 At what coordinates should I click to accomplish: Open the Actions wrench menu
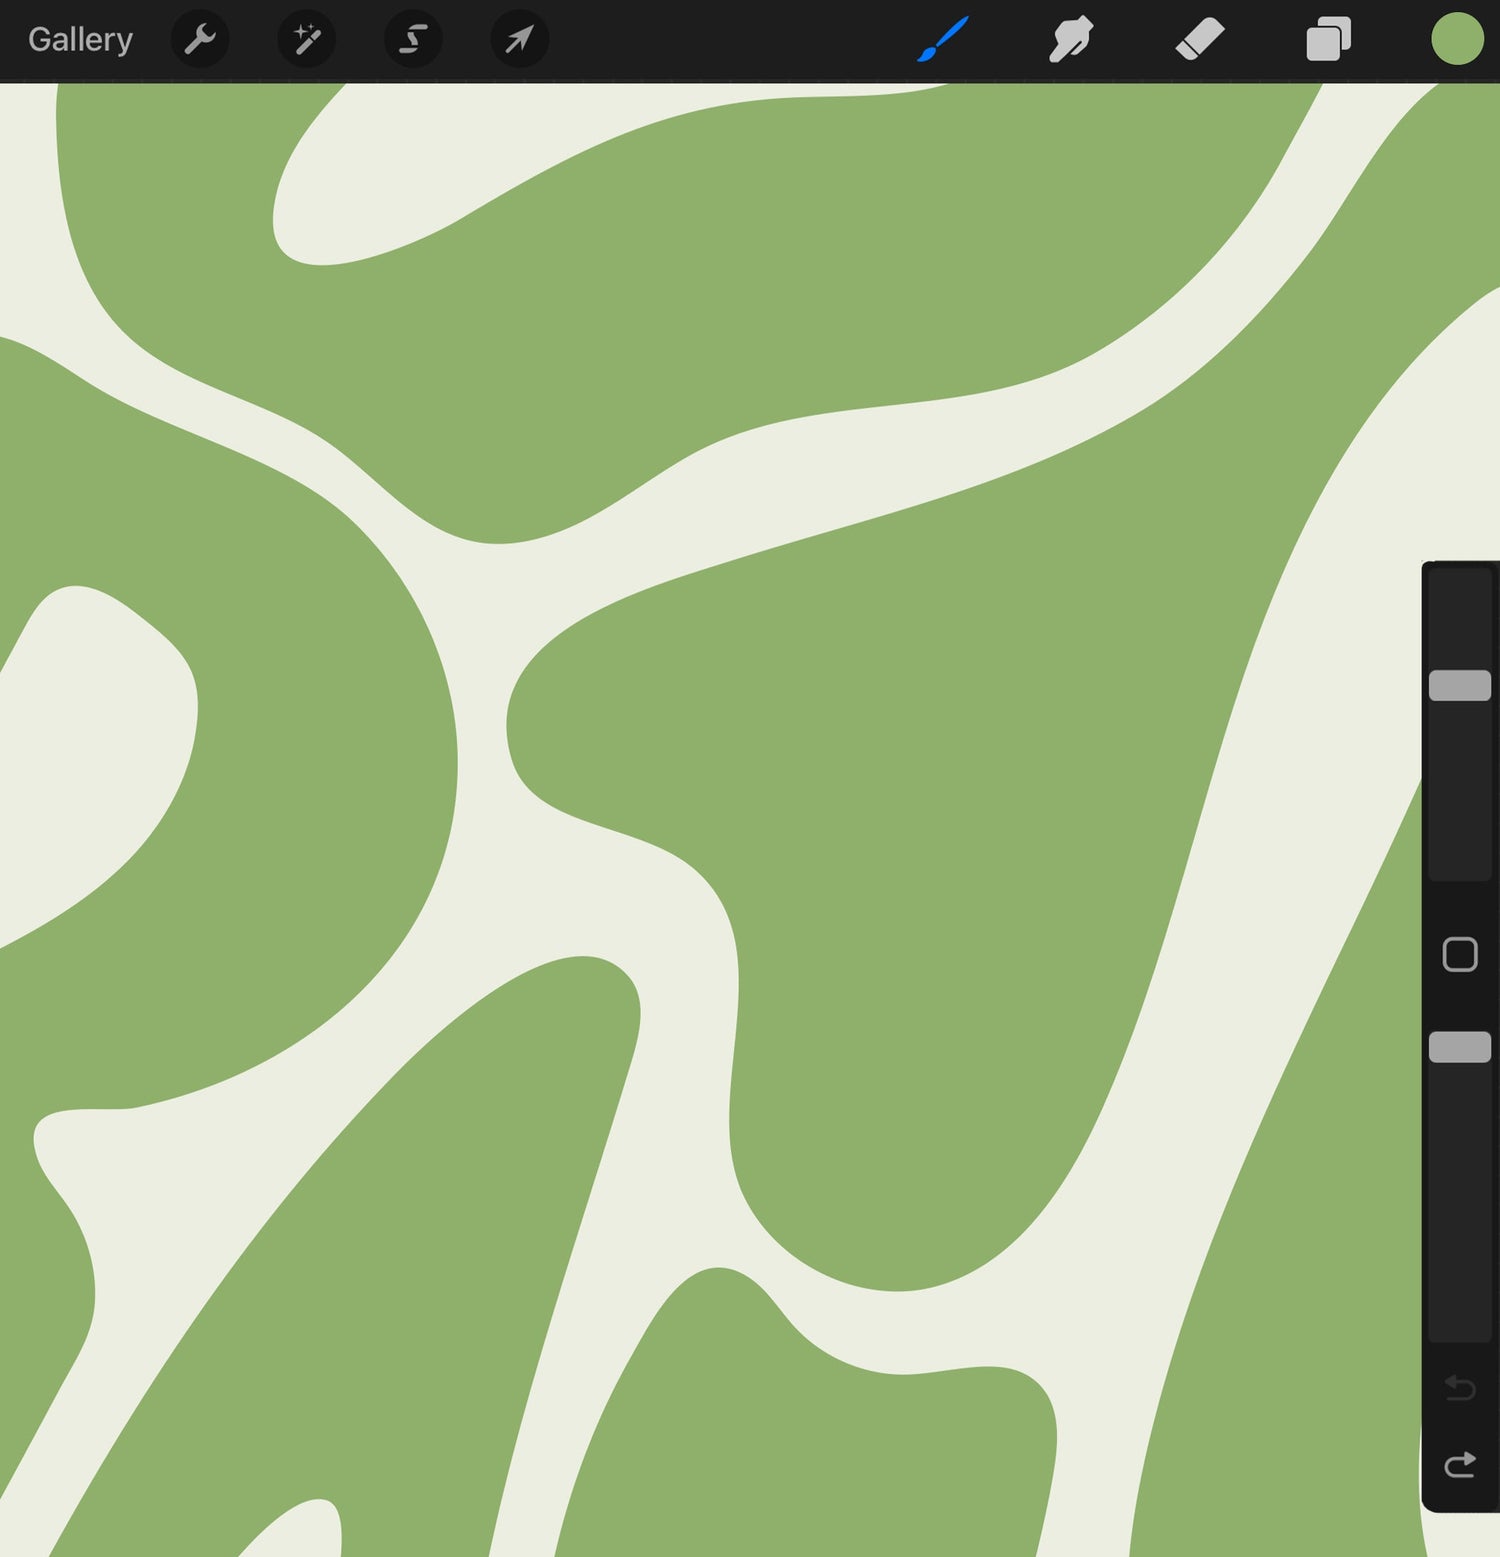point(200,40)
